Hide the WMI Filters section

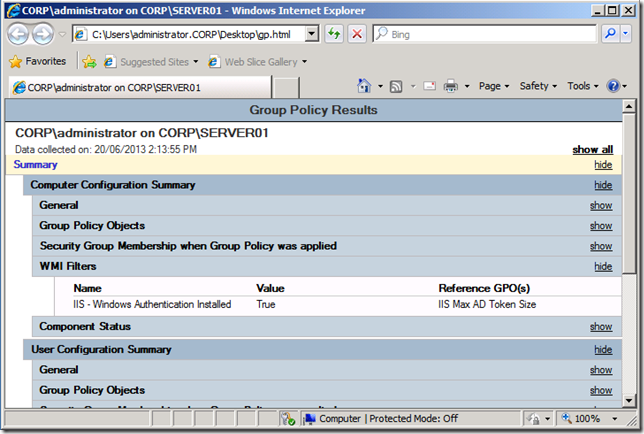[x=602, y=267]
